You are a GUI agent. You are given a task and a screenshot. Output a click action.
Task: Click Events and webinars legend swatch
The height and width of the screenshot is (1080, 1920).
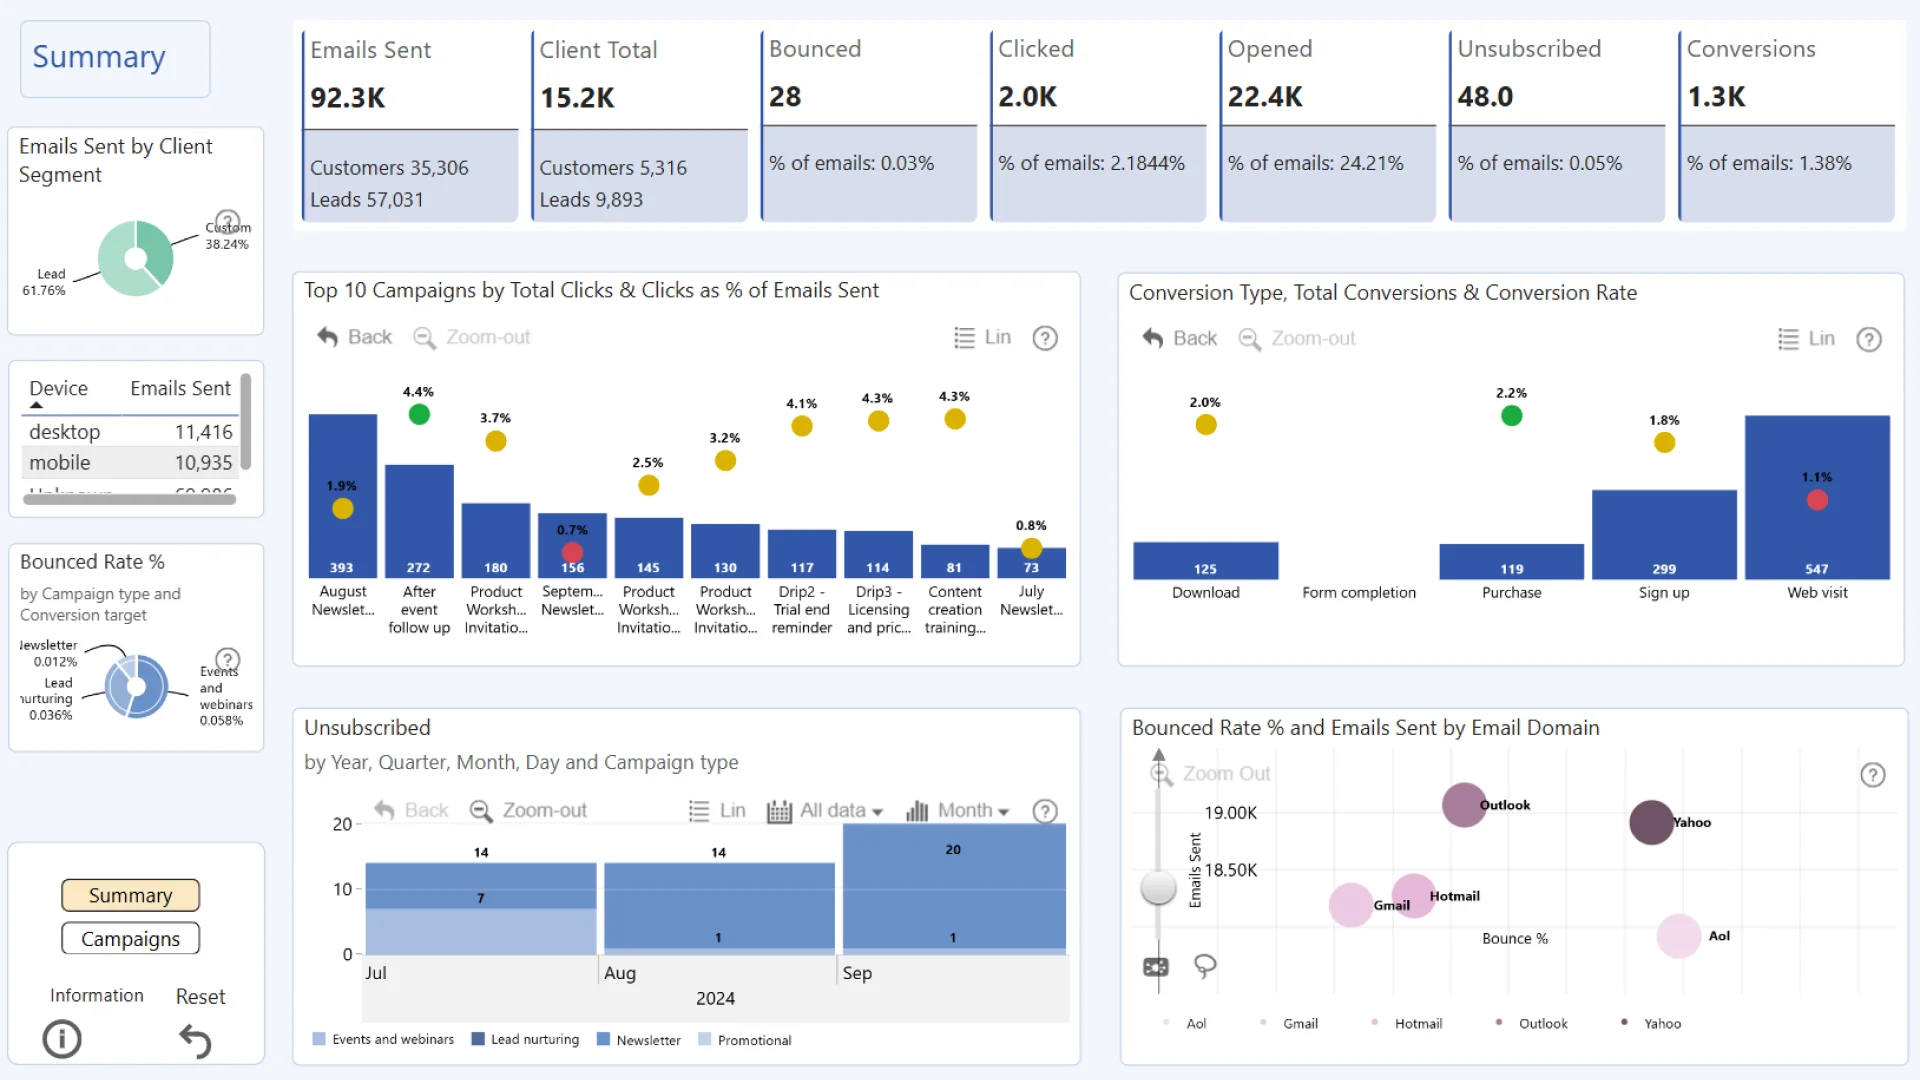319,1039
